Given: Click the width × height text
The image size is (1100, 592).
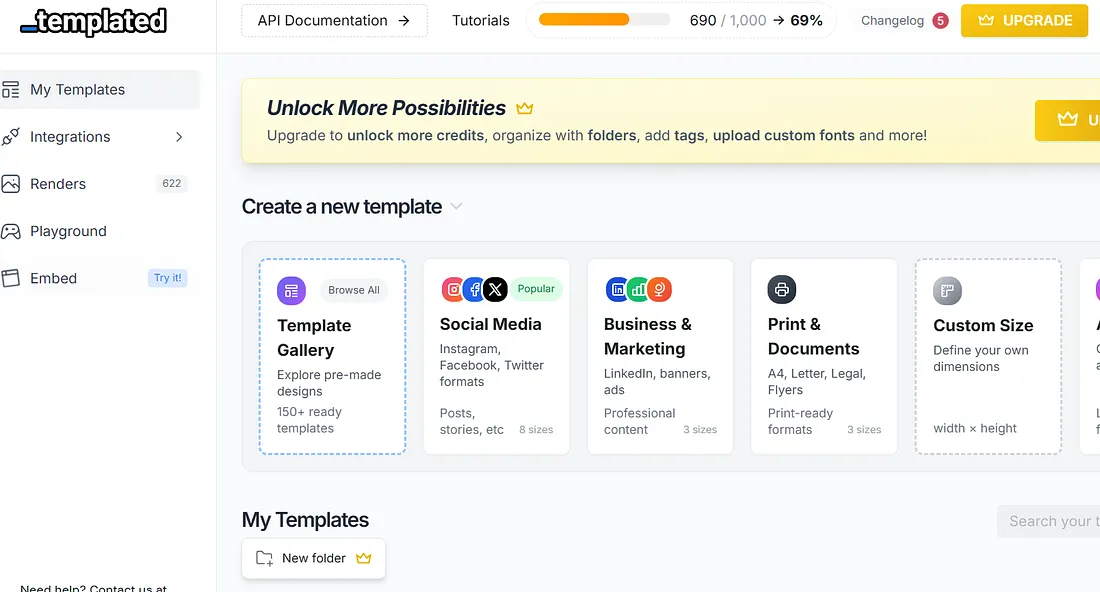Looking at the screenshot, I should tap(974, 429).
